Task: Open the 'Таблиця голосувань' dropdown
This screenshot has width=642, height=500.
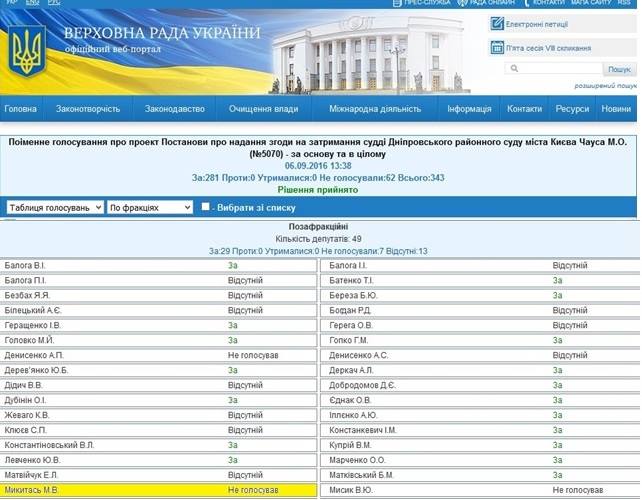Action: pyautogui.click(x=55, y=208)
